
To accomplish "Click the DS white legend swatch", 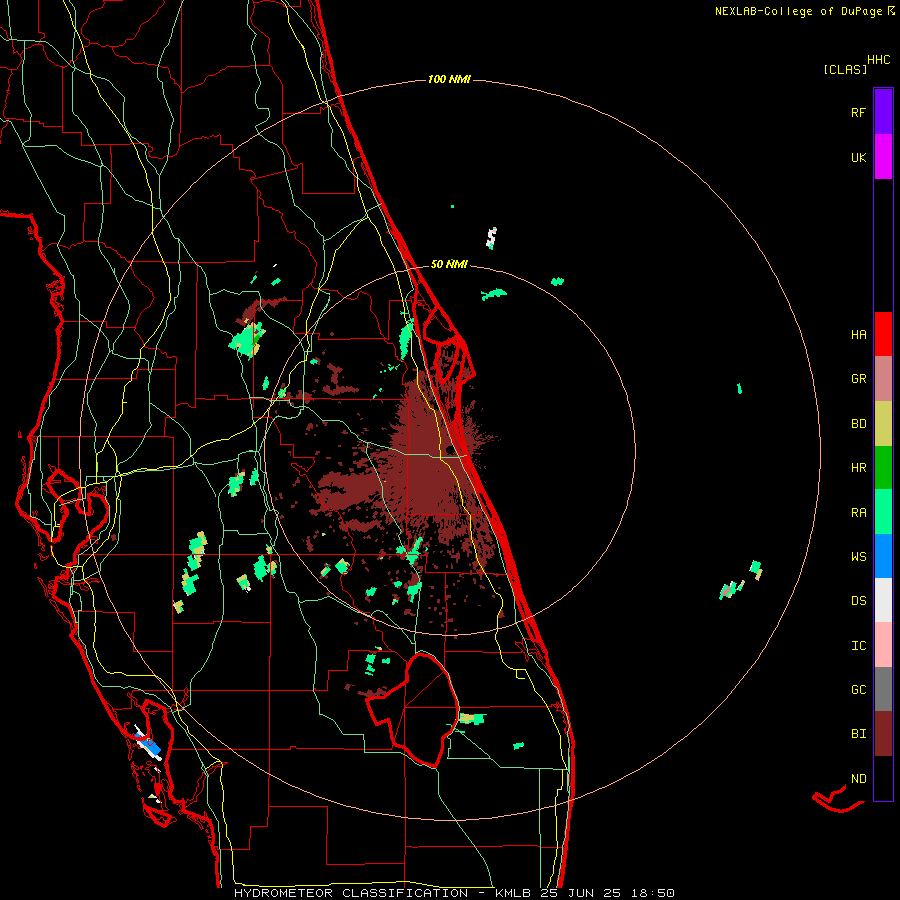I will [x=883, y=600].
